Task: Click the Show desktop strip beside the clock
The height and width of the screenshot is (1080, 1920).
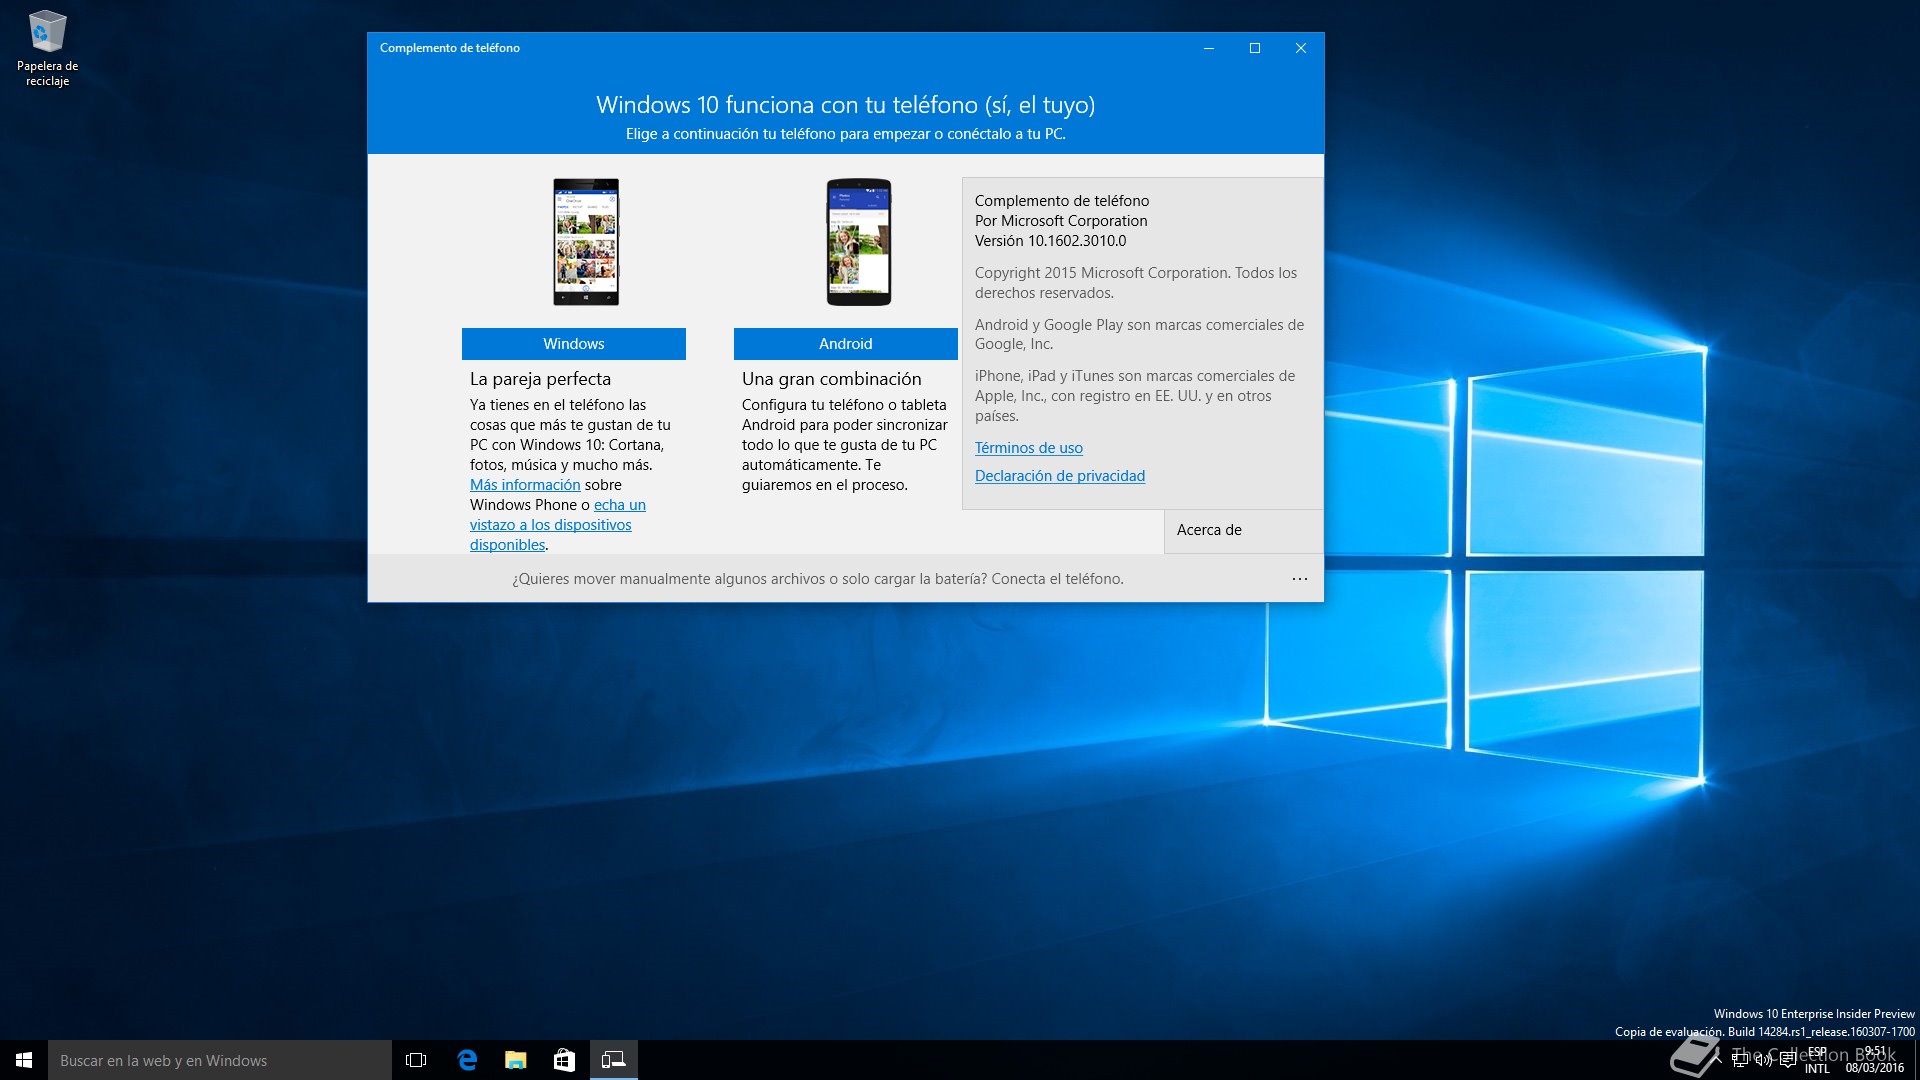Action: (1916, 1060)
